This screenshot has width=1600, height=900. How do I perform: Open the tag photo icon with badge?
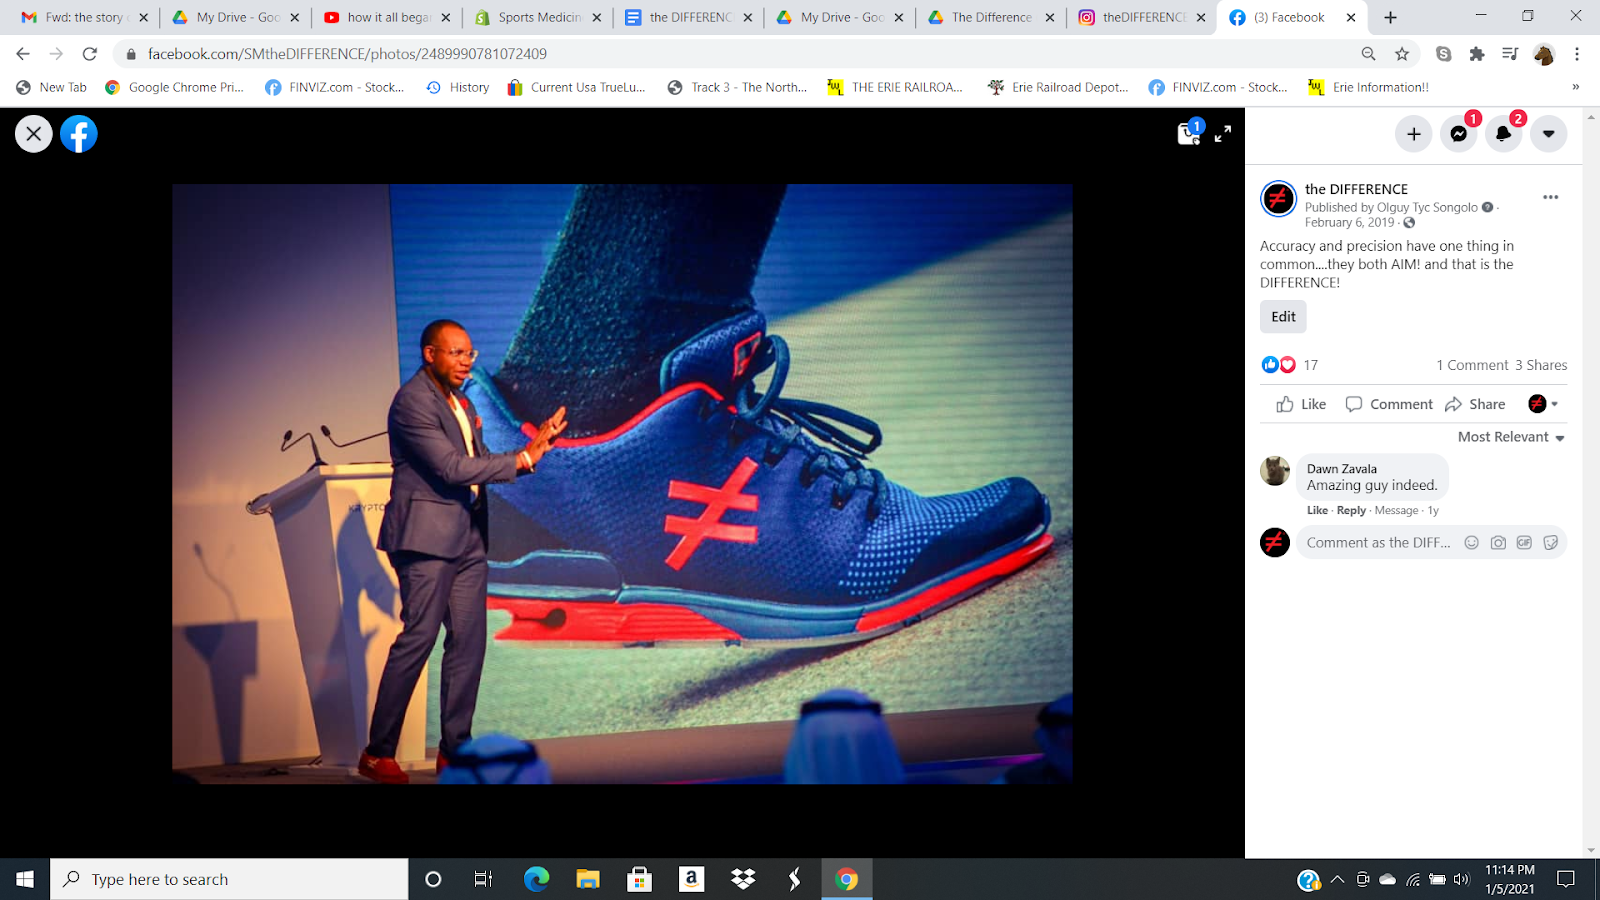[1189, 133]
